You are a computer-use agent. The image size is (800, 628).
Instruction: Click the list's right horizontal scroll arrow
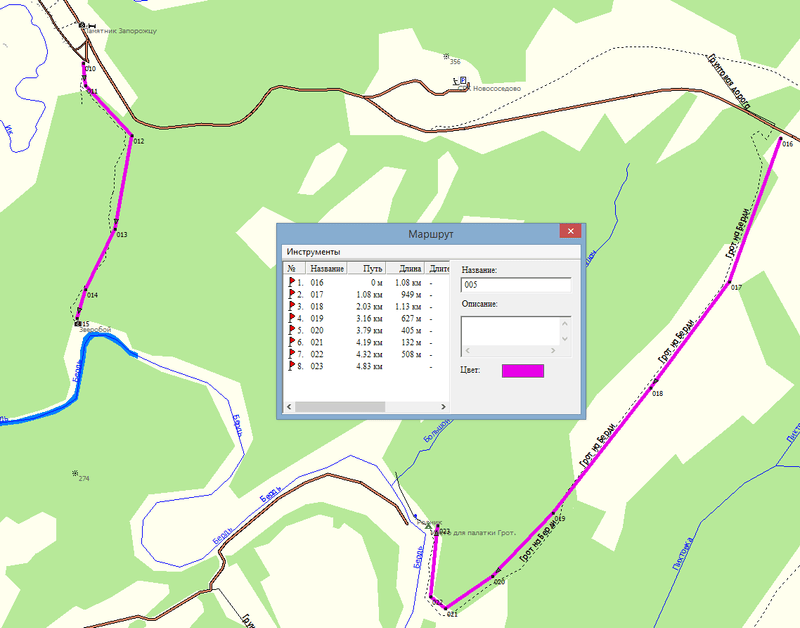pyautogui.click(x=443, y=407)
